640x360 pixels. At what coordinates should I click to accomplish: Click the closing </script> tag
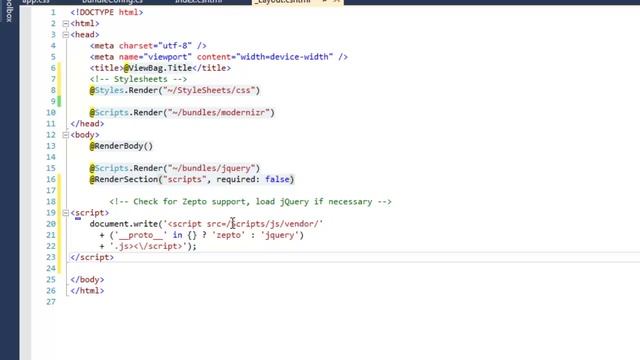tap(92, 258)
